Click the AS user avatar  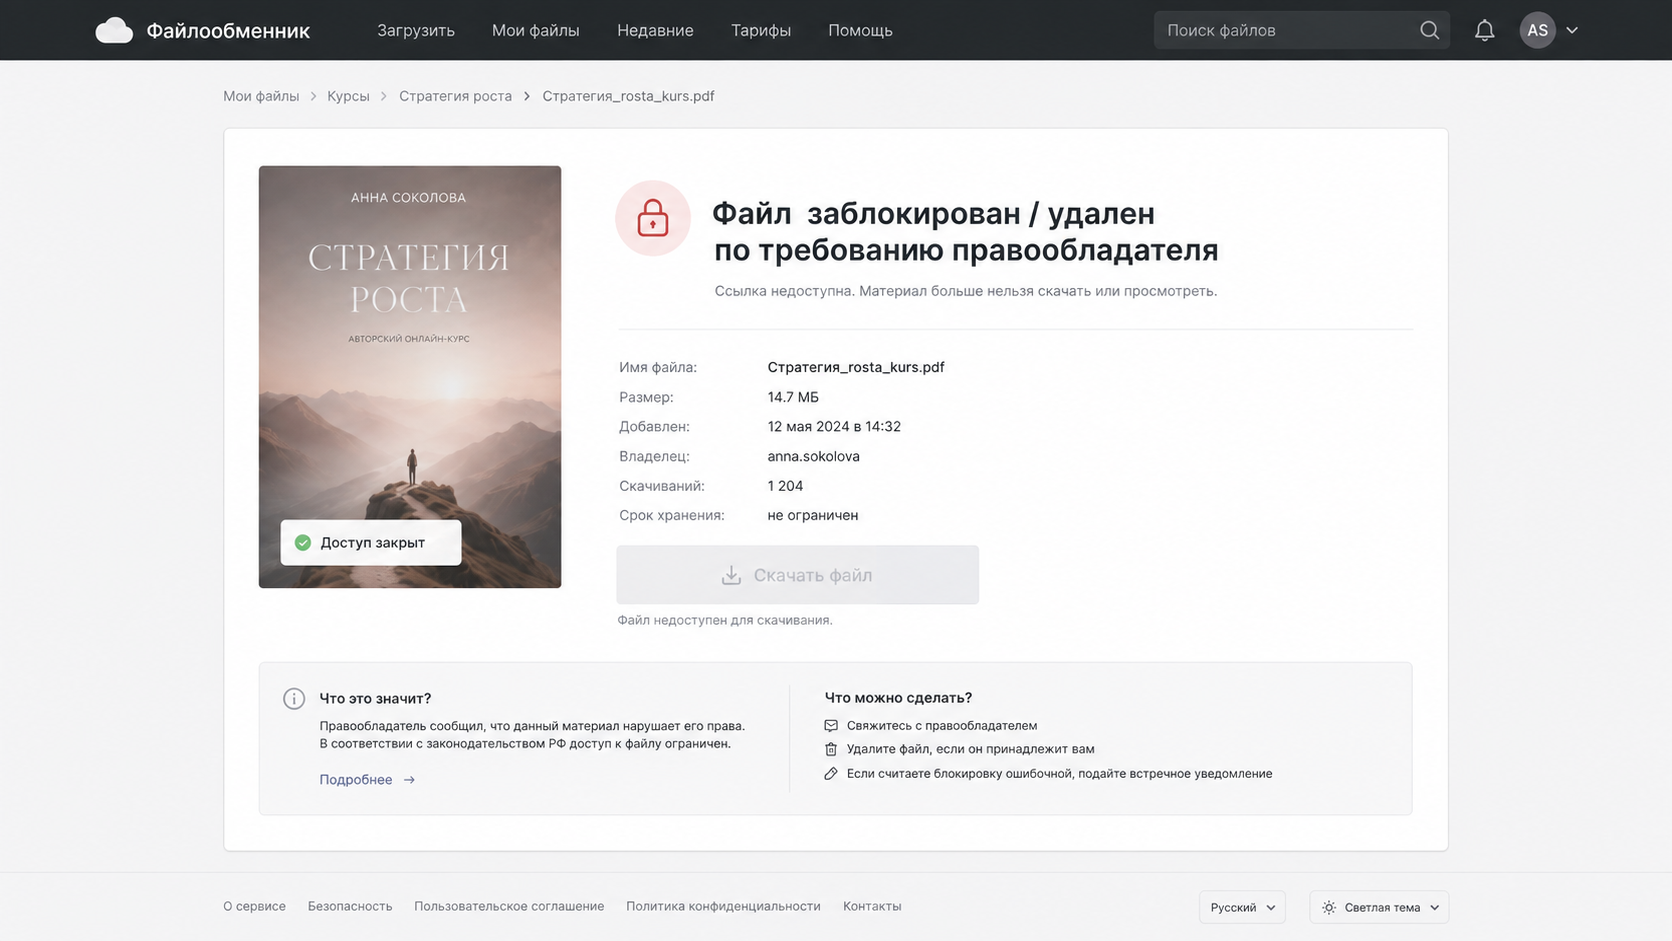(x=1537, y=30)
